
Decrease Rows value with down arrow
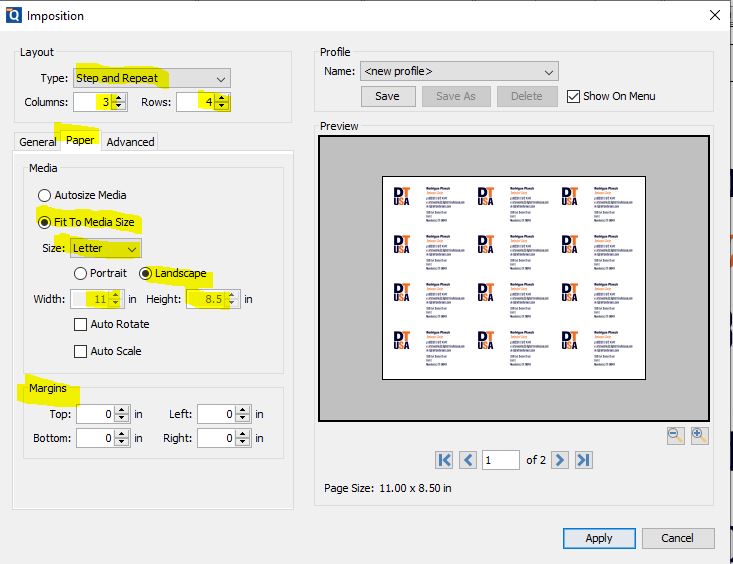(x=223, y=106)
